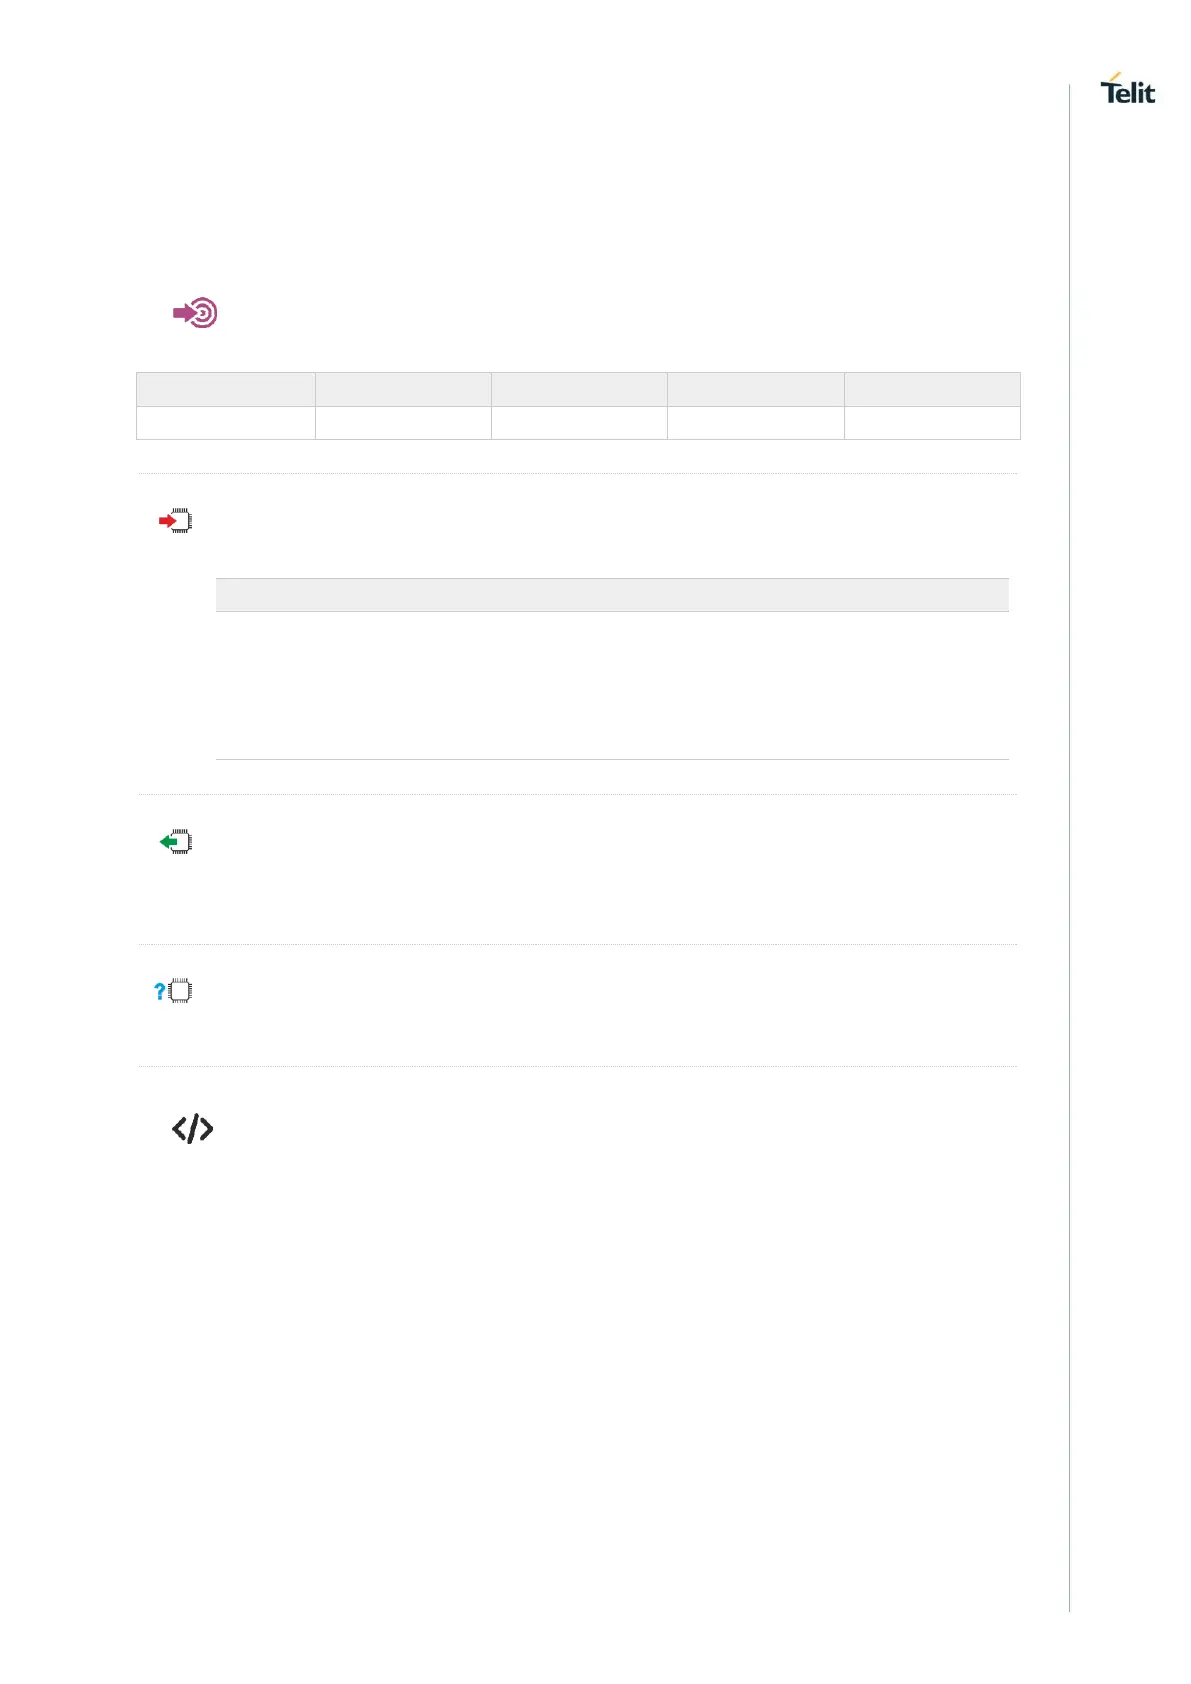
Task: Click the second white cell of five-column table
Action: (403, 423)
